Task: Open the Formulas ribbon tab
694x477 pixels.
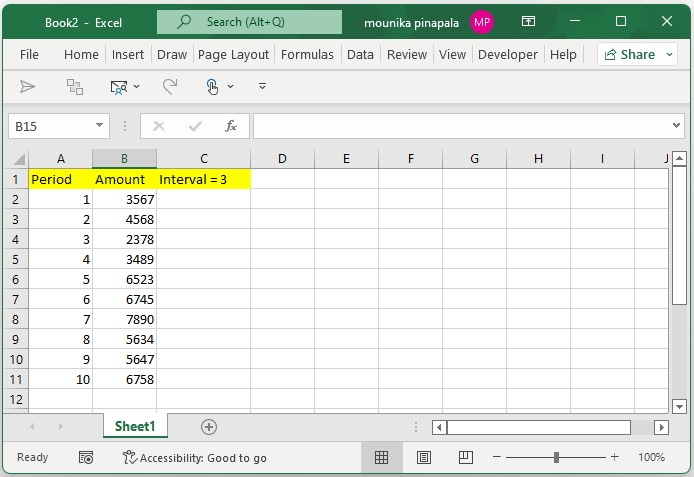Action: [307, 55]
